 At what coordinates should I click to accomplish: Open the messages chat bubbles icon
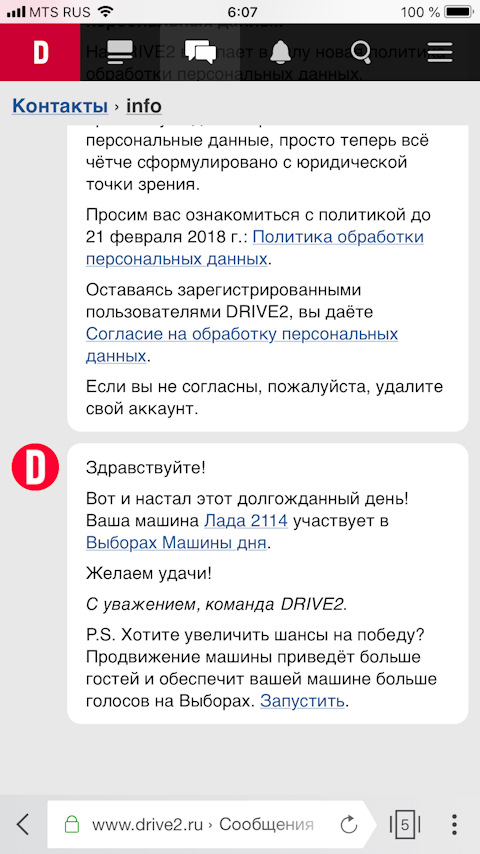click(200, 53)
